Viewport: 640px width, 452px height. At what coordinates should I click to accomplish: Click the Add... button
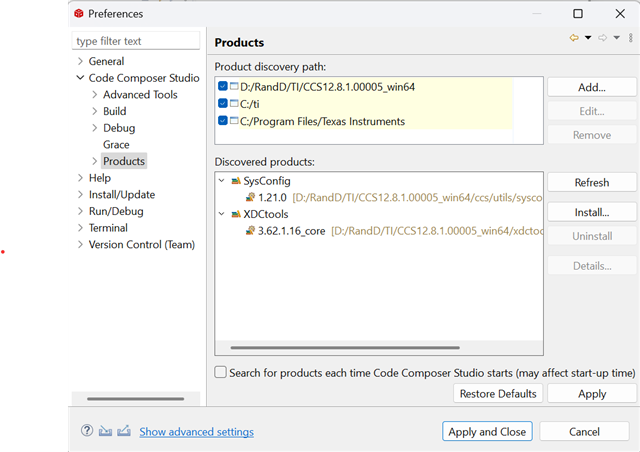point(591,87)
